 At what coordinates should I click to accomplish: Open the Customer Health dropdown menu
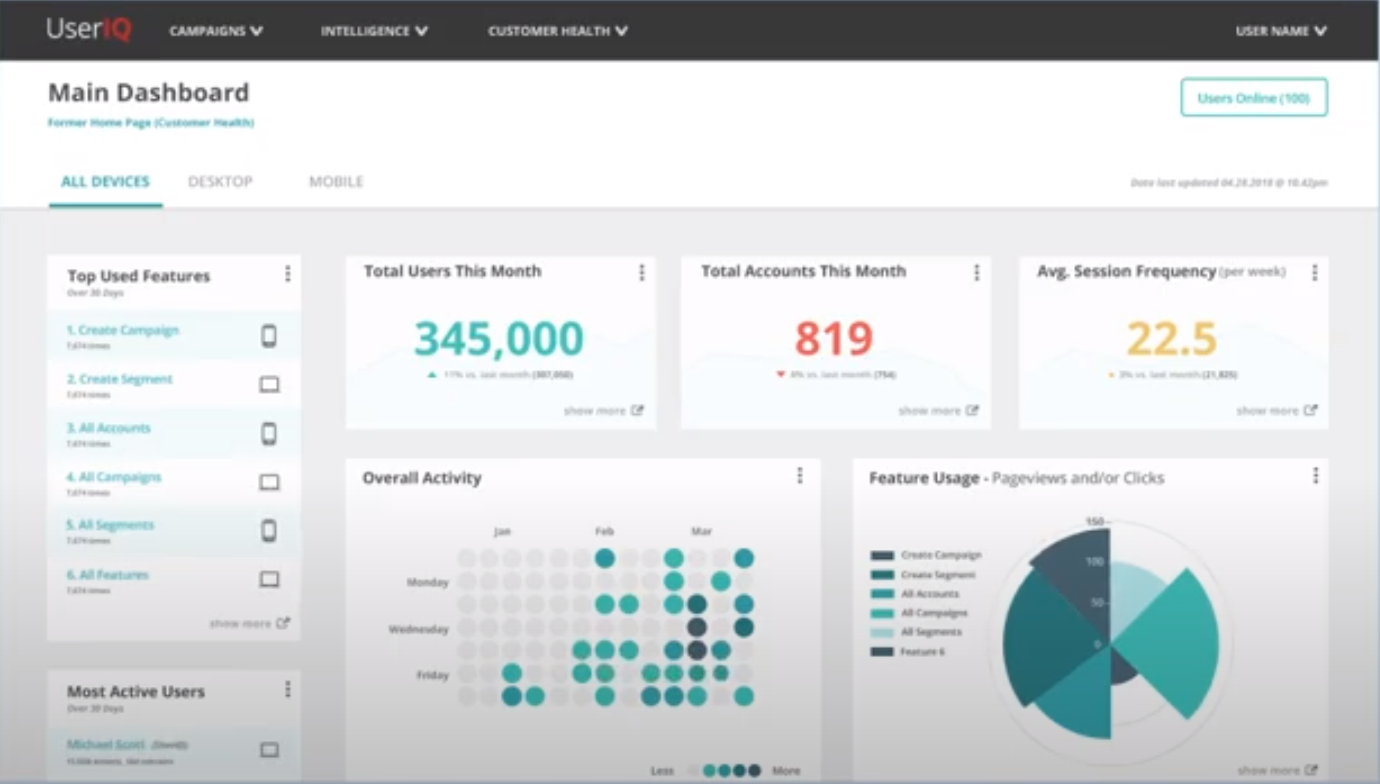point(558,31)
